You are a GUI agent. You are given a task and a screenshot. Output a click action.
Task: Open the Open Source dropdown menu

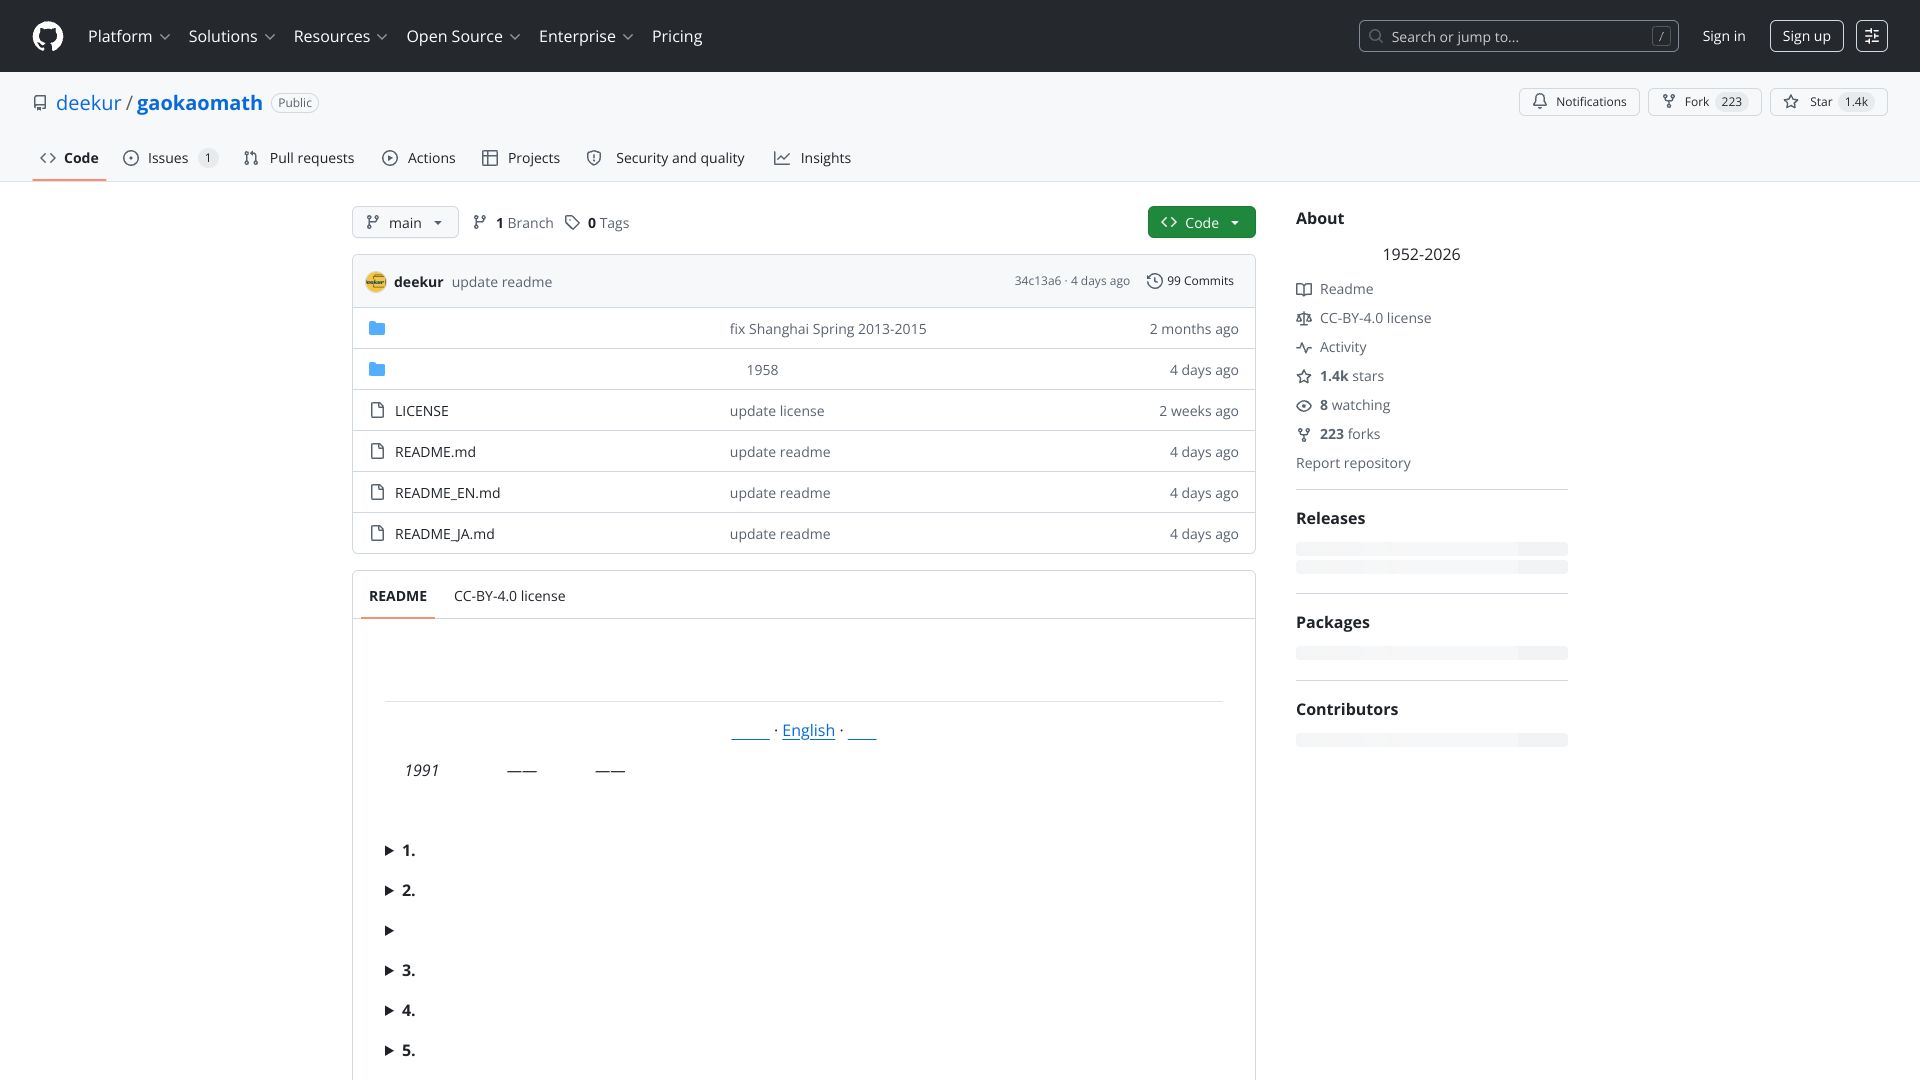pos(463,36)
